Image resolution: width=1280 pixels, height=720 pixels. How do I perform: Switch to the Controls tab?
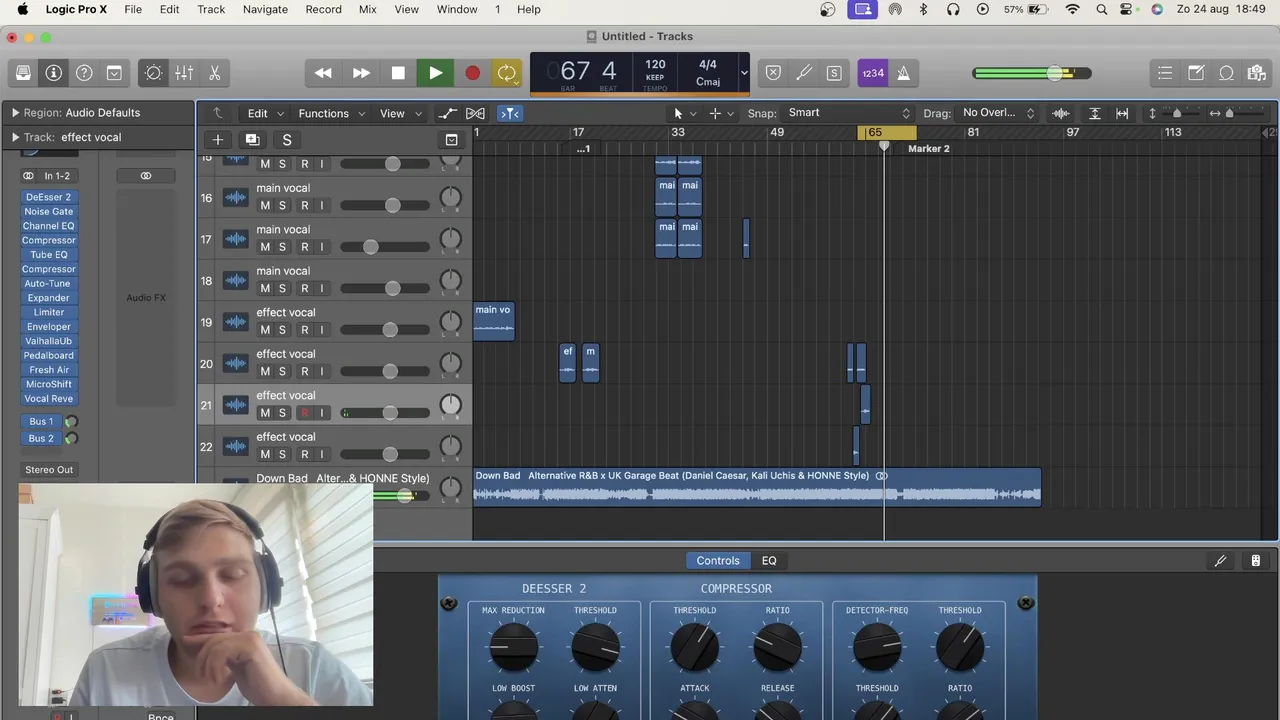coord(718,561)
